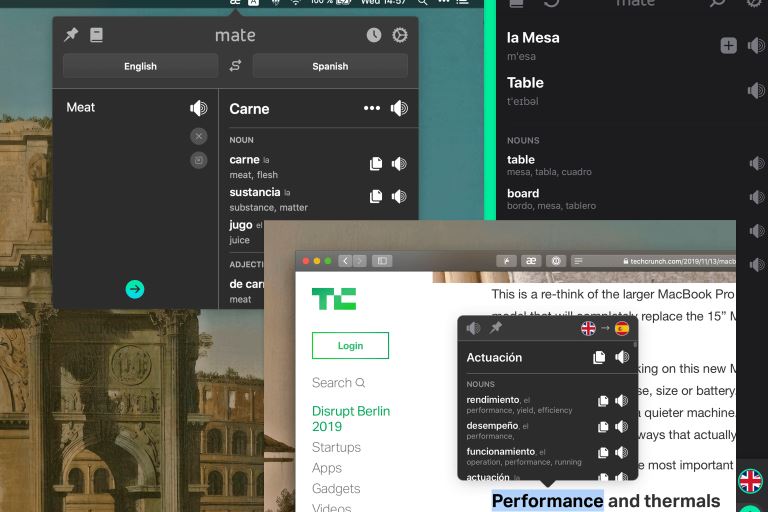The width and height of the screenshot is (768, 512).
Task: Swap English and Spanish languages
Action: click(x=236, y=65)
